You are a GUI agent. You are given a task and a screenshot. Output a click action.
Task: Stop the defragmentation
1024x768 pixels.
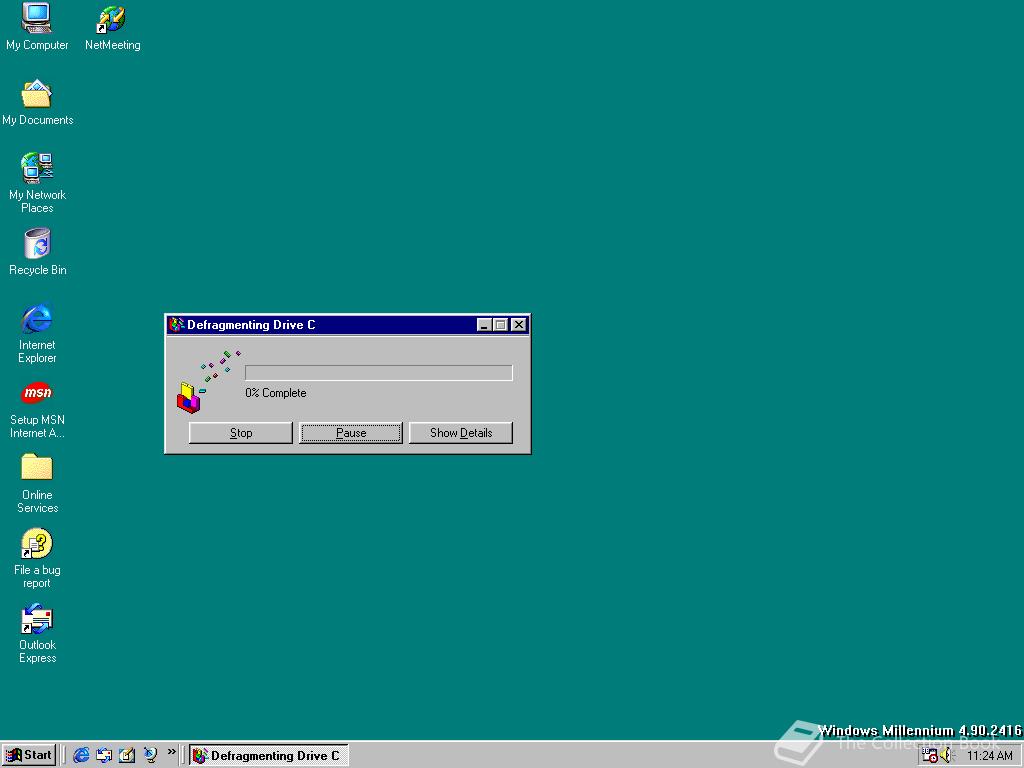click(240, 433)
